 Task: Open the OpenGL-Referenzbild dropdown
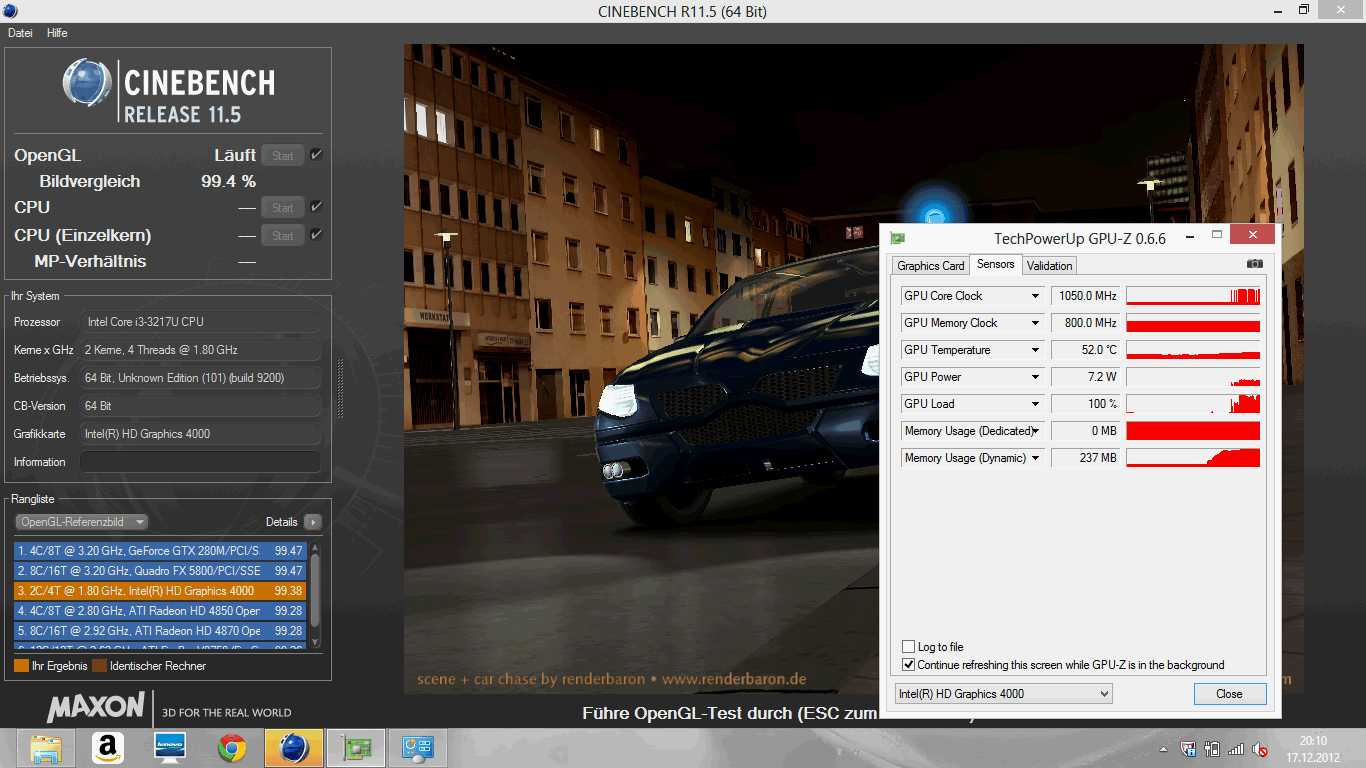(82, 522)
